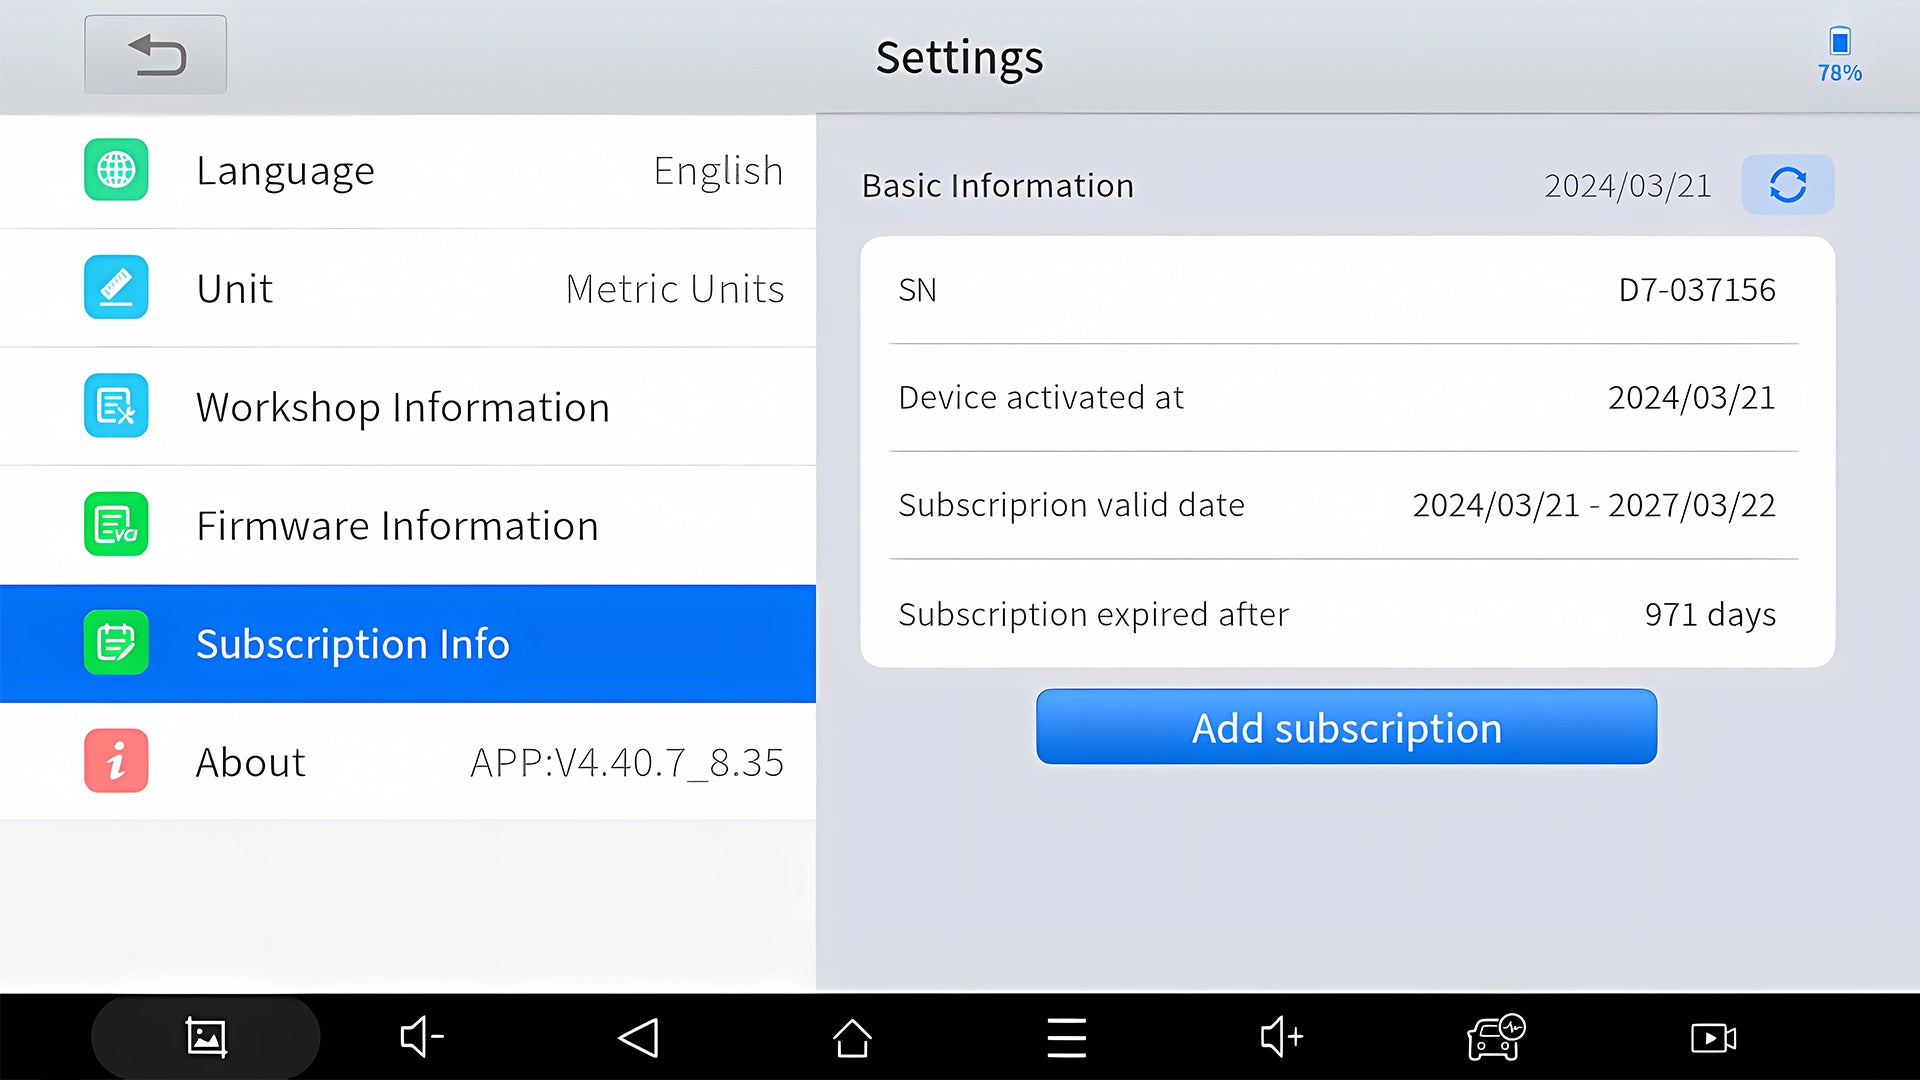Click the Workshop Information icon
1920x1080 pixels.
(x=116, y=405)
